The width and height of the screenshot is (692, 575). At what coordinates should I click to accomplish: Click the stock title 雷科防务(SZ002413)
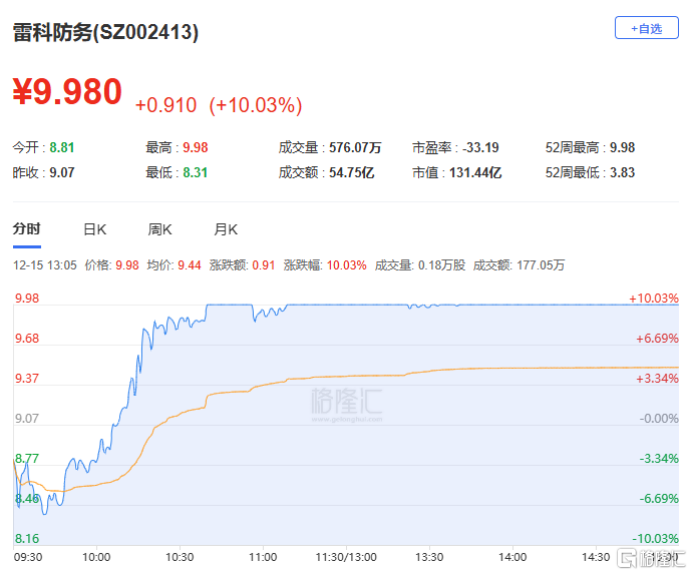pos(106,32)
